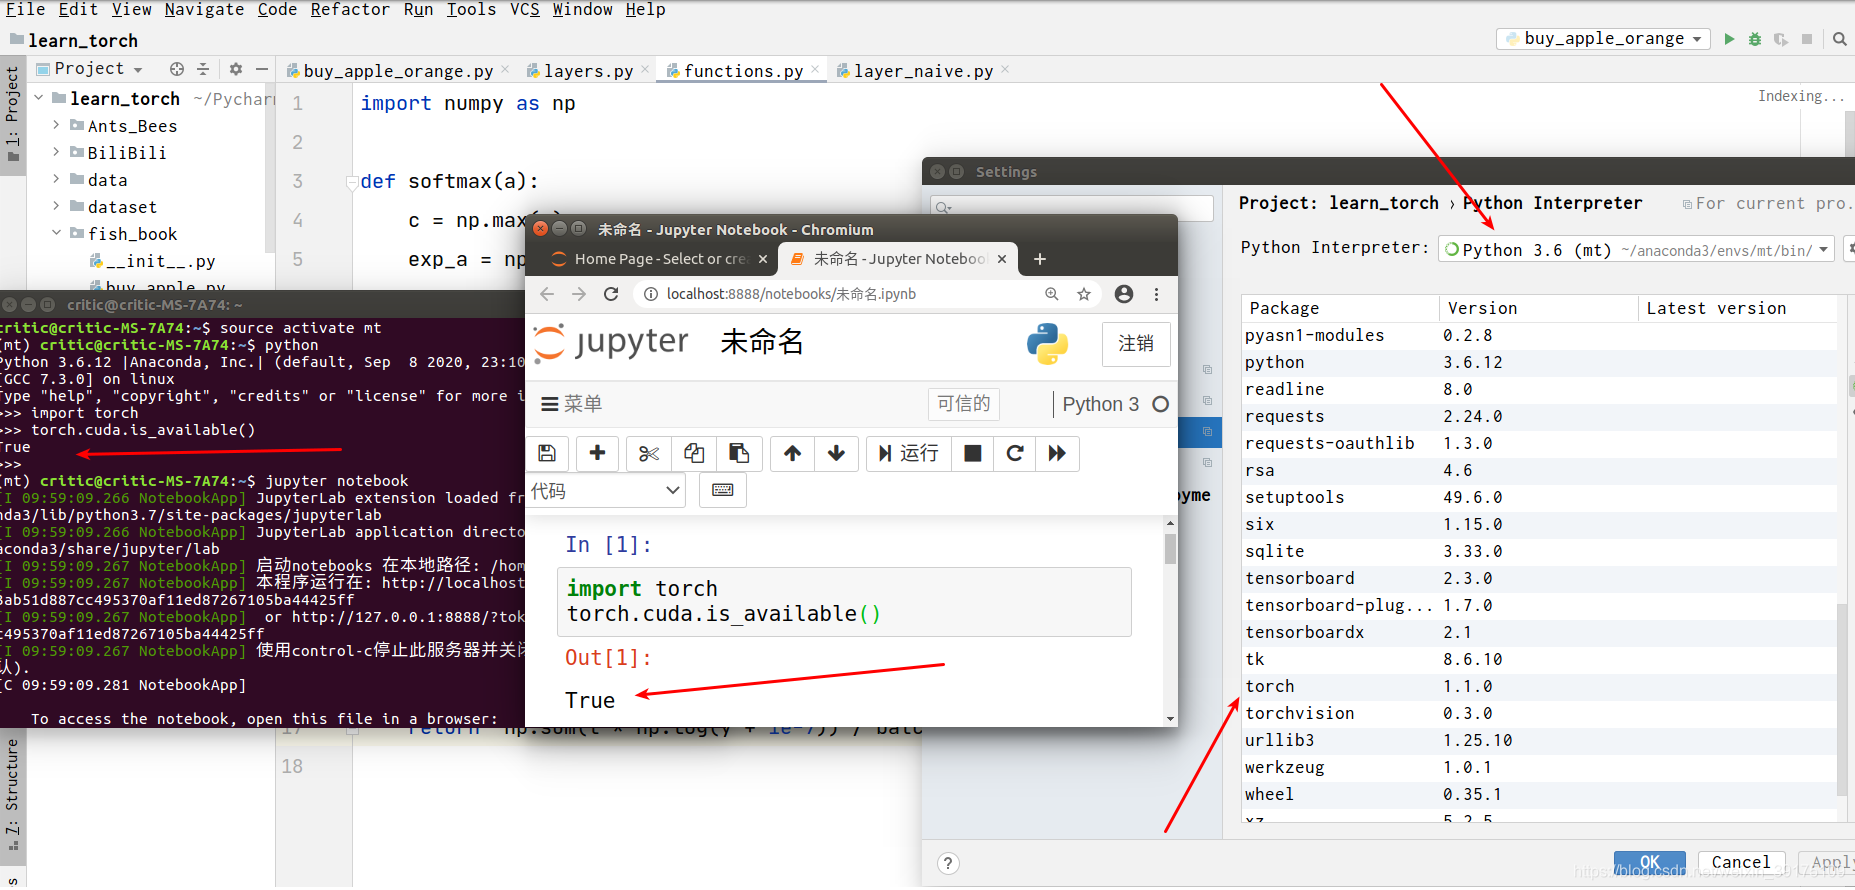The image size is (1855, 890).
Task: Collapse the learn_torch root project node
Action: pos(39,98)
